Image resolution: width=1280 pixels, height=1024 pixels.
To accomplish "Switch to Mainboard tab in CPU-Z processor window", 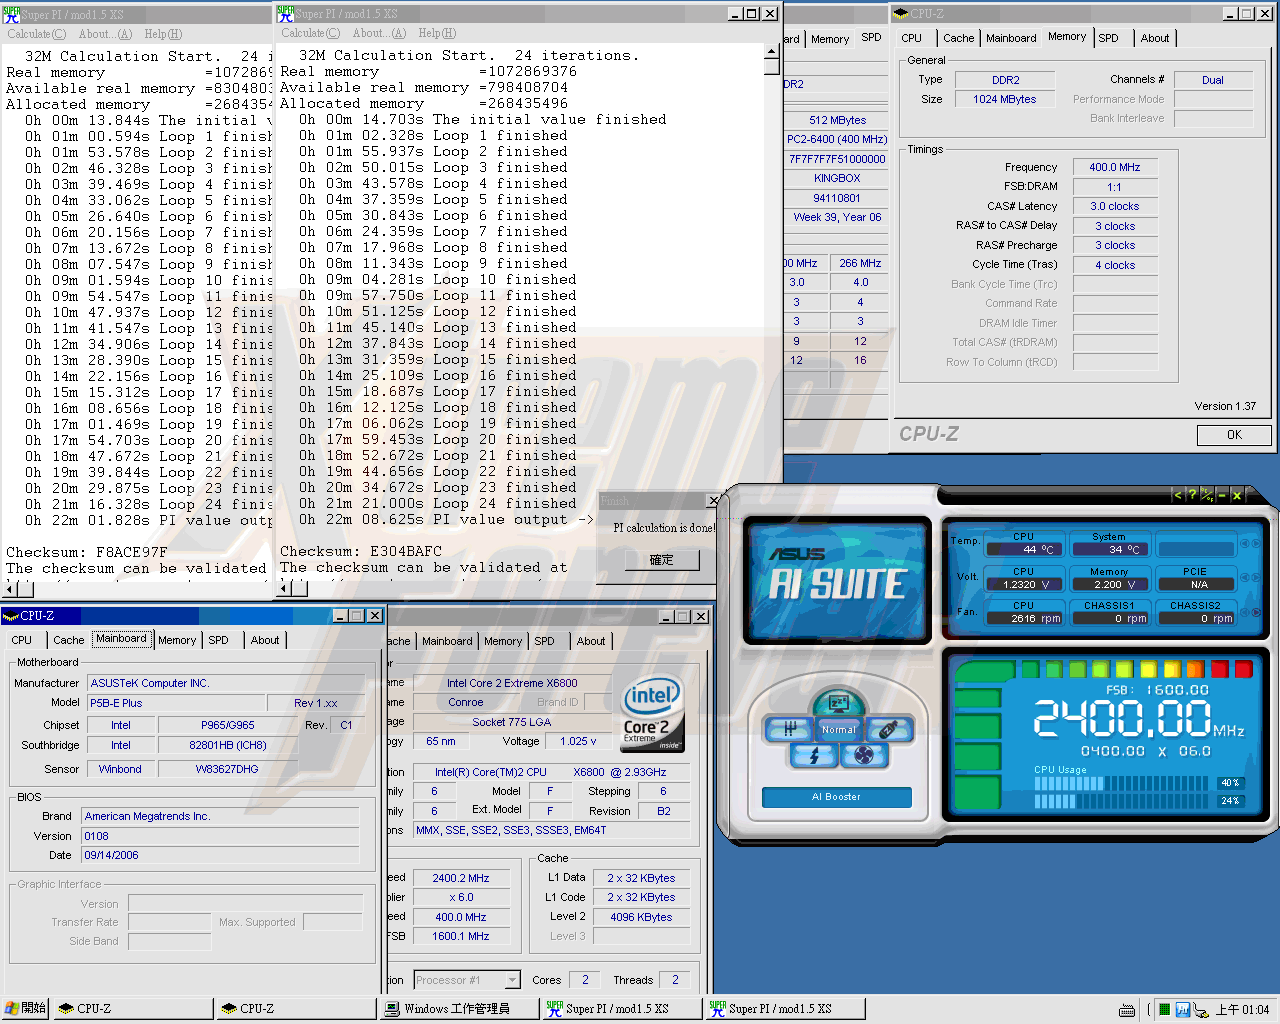I will (x=447, y=641).
